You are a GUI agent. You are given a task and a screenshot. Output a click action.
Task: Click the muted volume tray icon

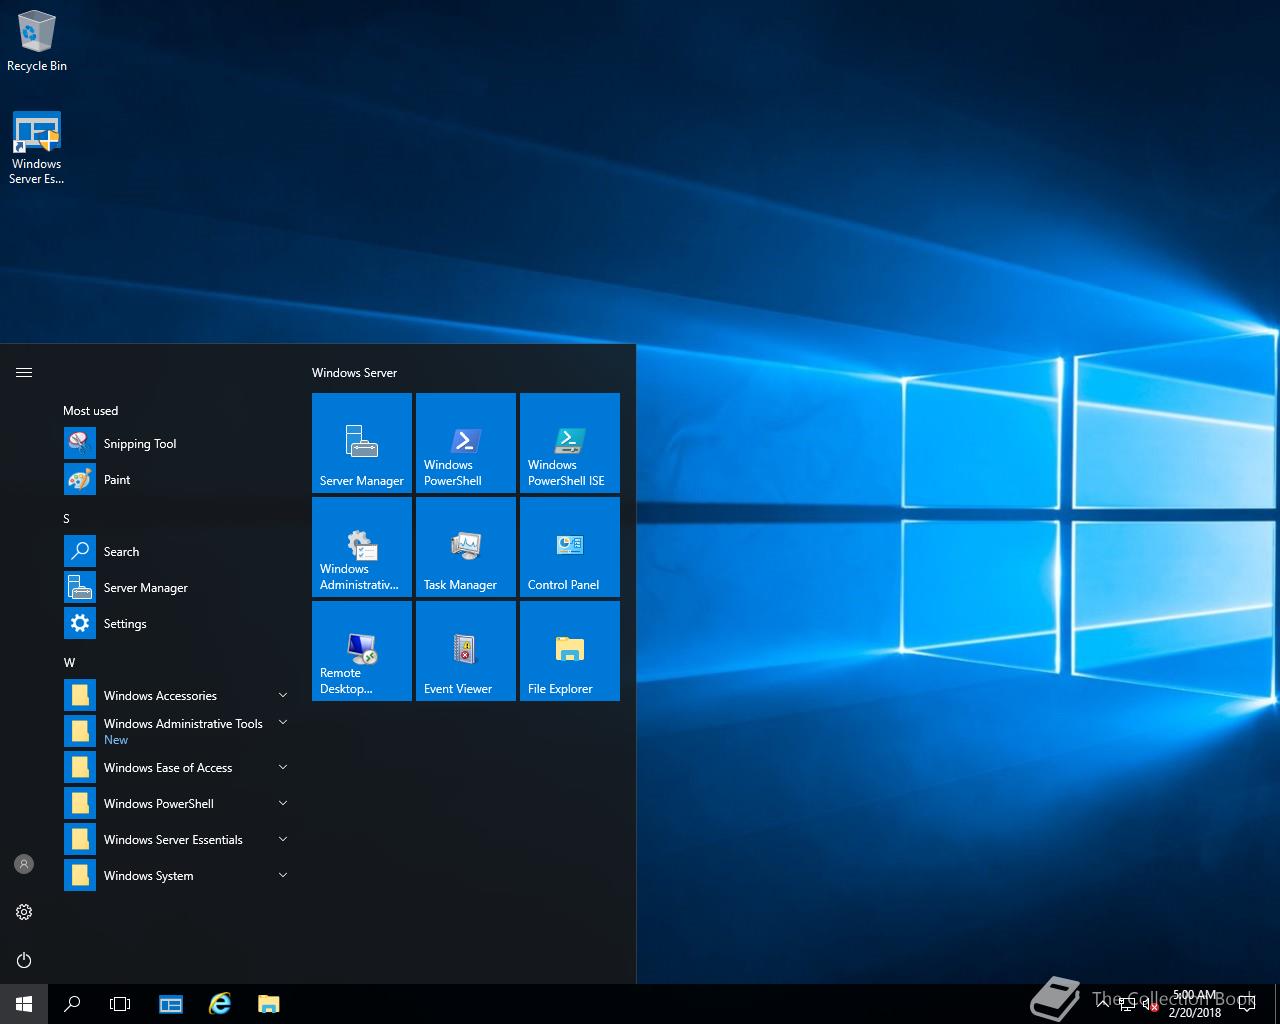click(1150, 1005)
